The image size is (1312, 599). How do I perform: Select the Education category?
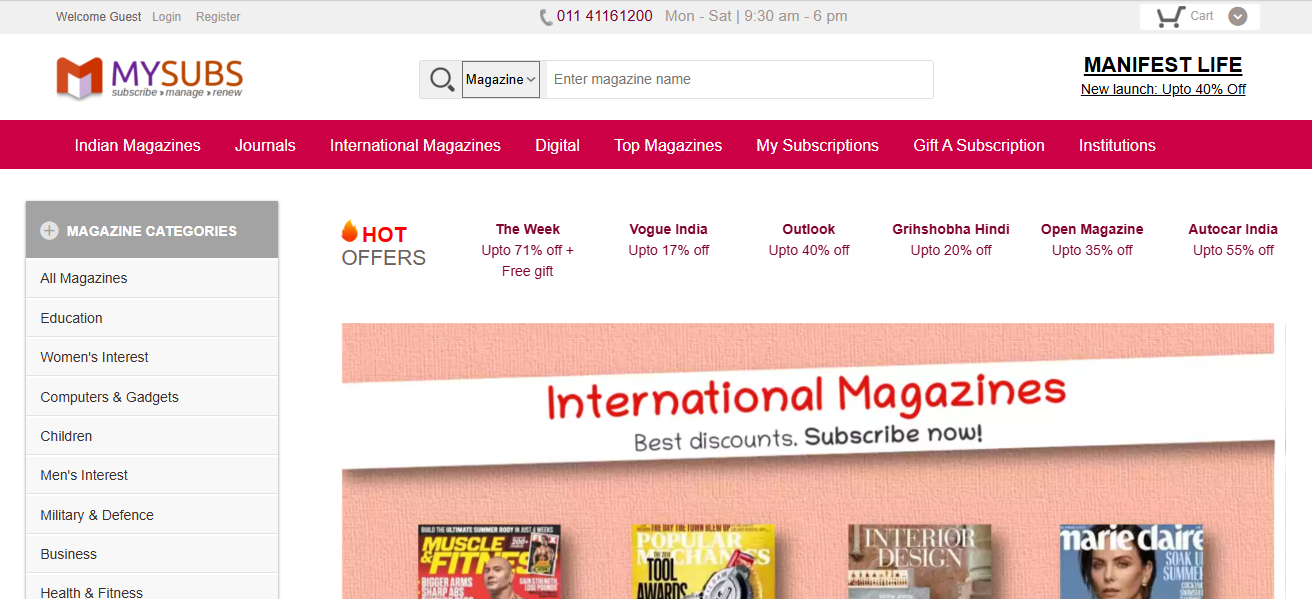pyautogui.click(x=152, y=318)
